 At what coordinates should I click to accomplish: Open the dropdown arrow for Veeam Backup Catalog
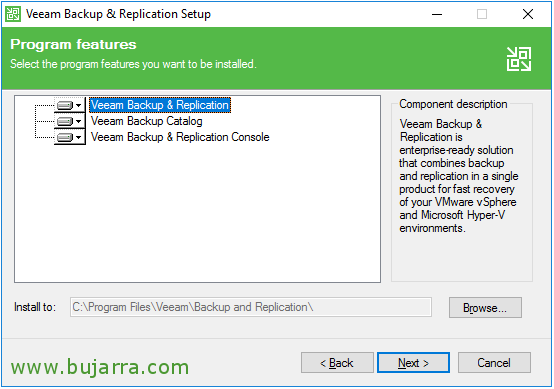pos(79,121)
